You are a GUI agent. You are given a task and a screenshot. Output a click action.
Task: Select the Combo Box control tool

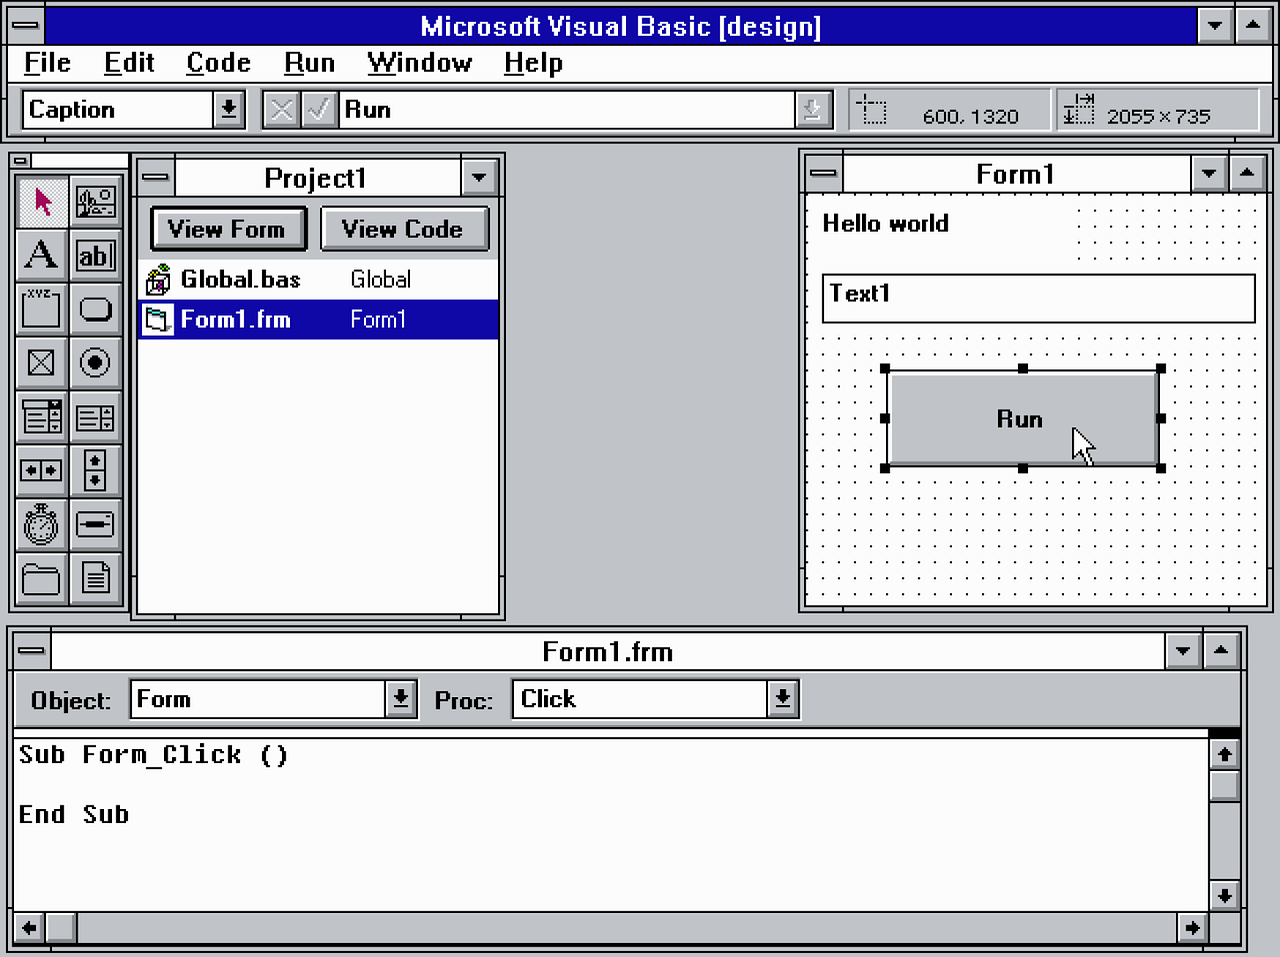pos(41,417)
